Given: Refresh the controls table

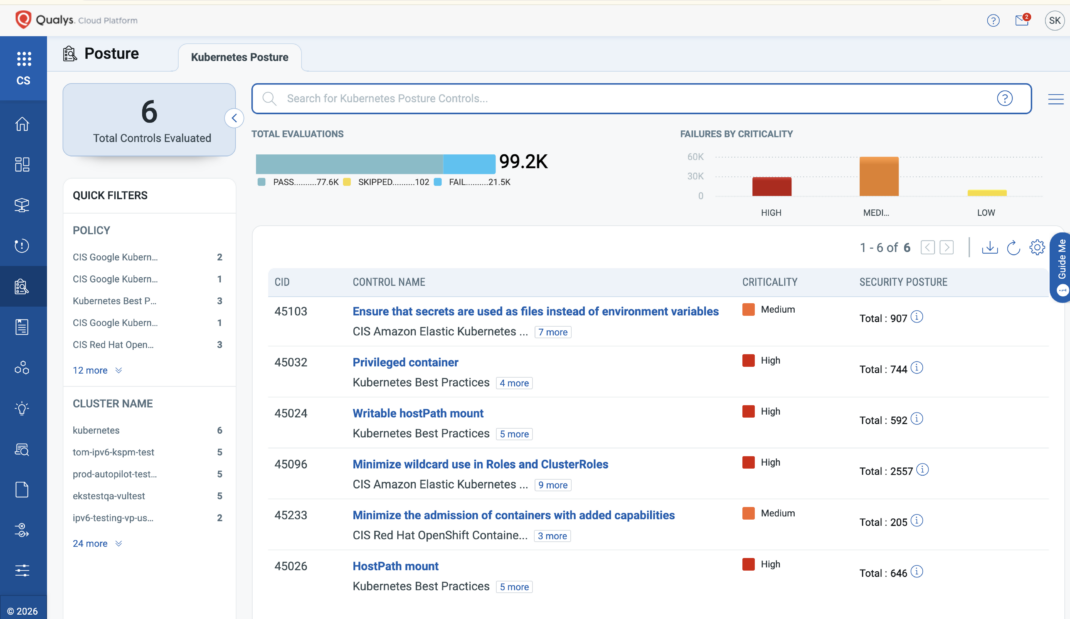Looking at the screenshot, I should (1013, 247).
